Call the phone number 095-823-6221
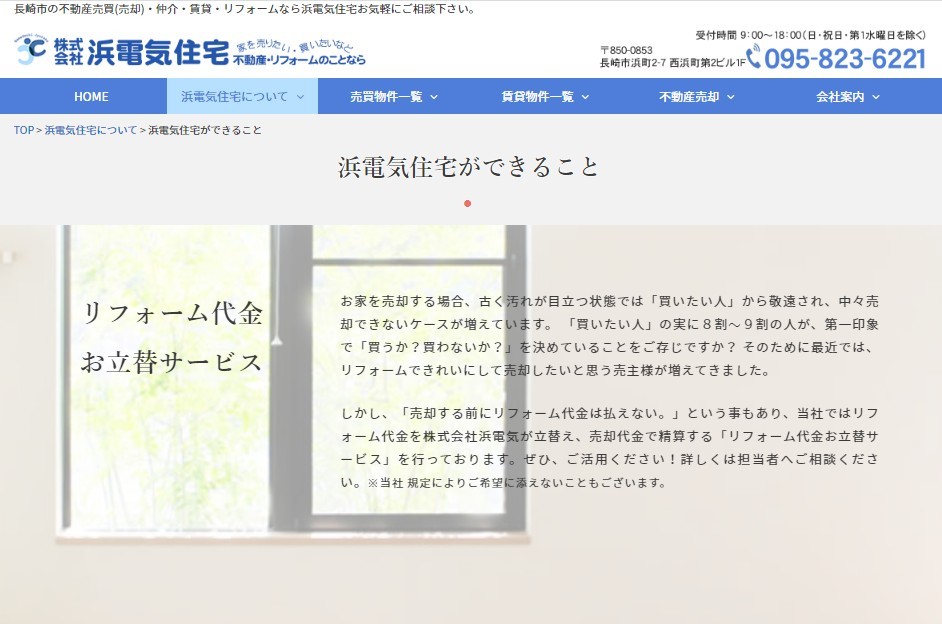 (x=846, y=59)
